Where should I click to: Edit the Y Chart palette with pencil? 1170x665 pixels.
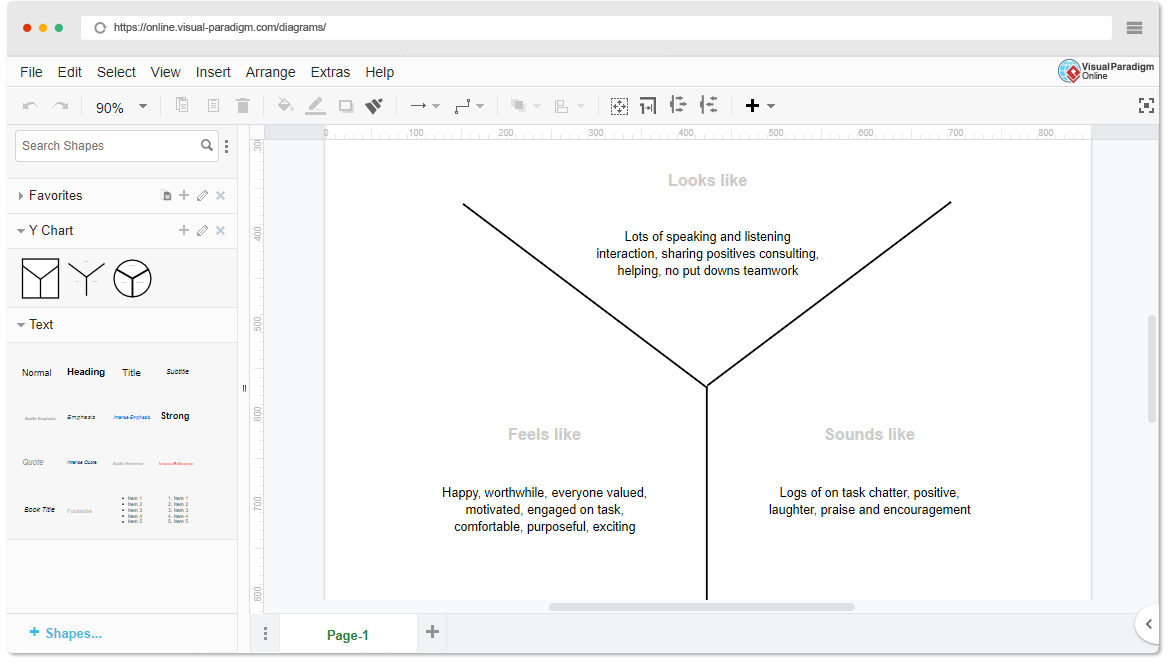coord(202,231)
